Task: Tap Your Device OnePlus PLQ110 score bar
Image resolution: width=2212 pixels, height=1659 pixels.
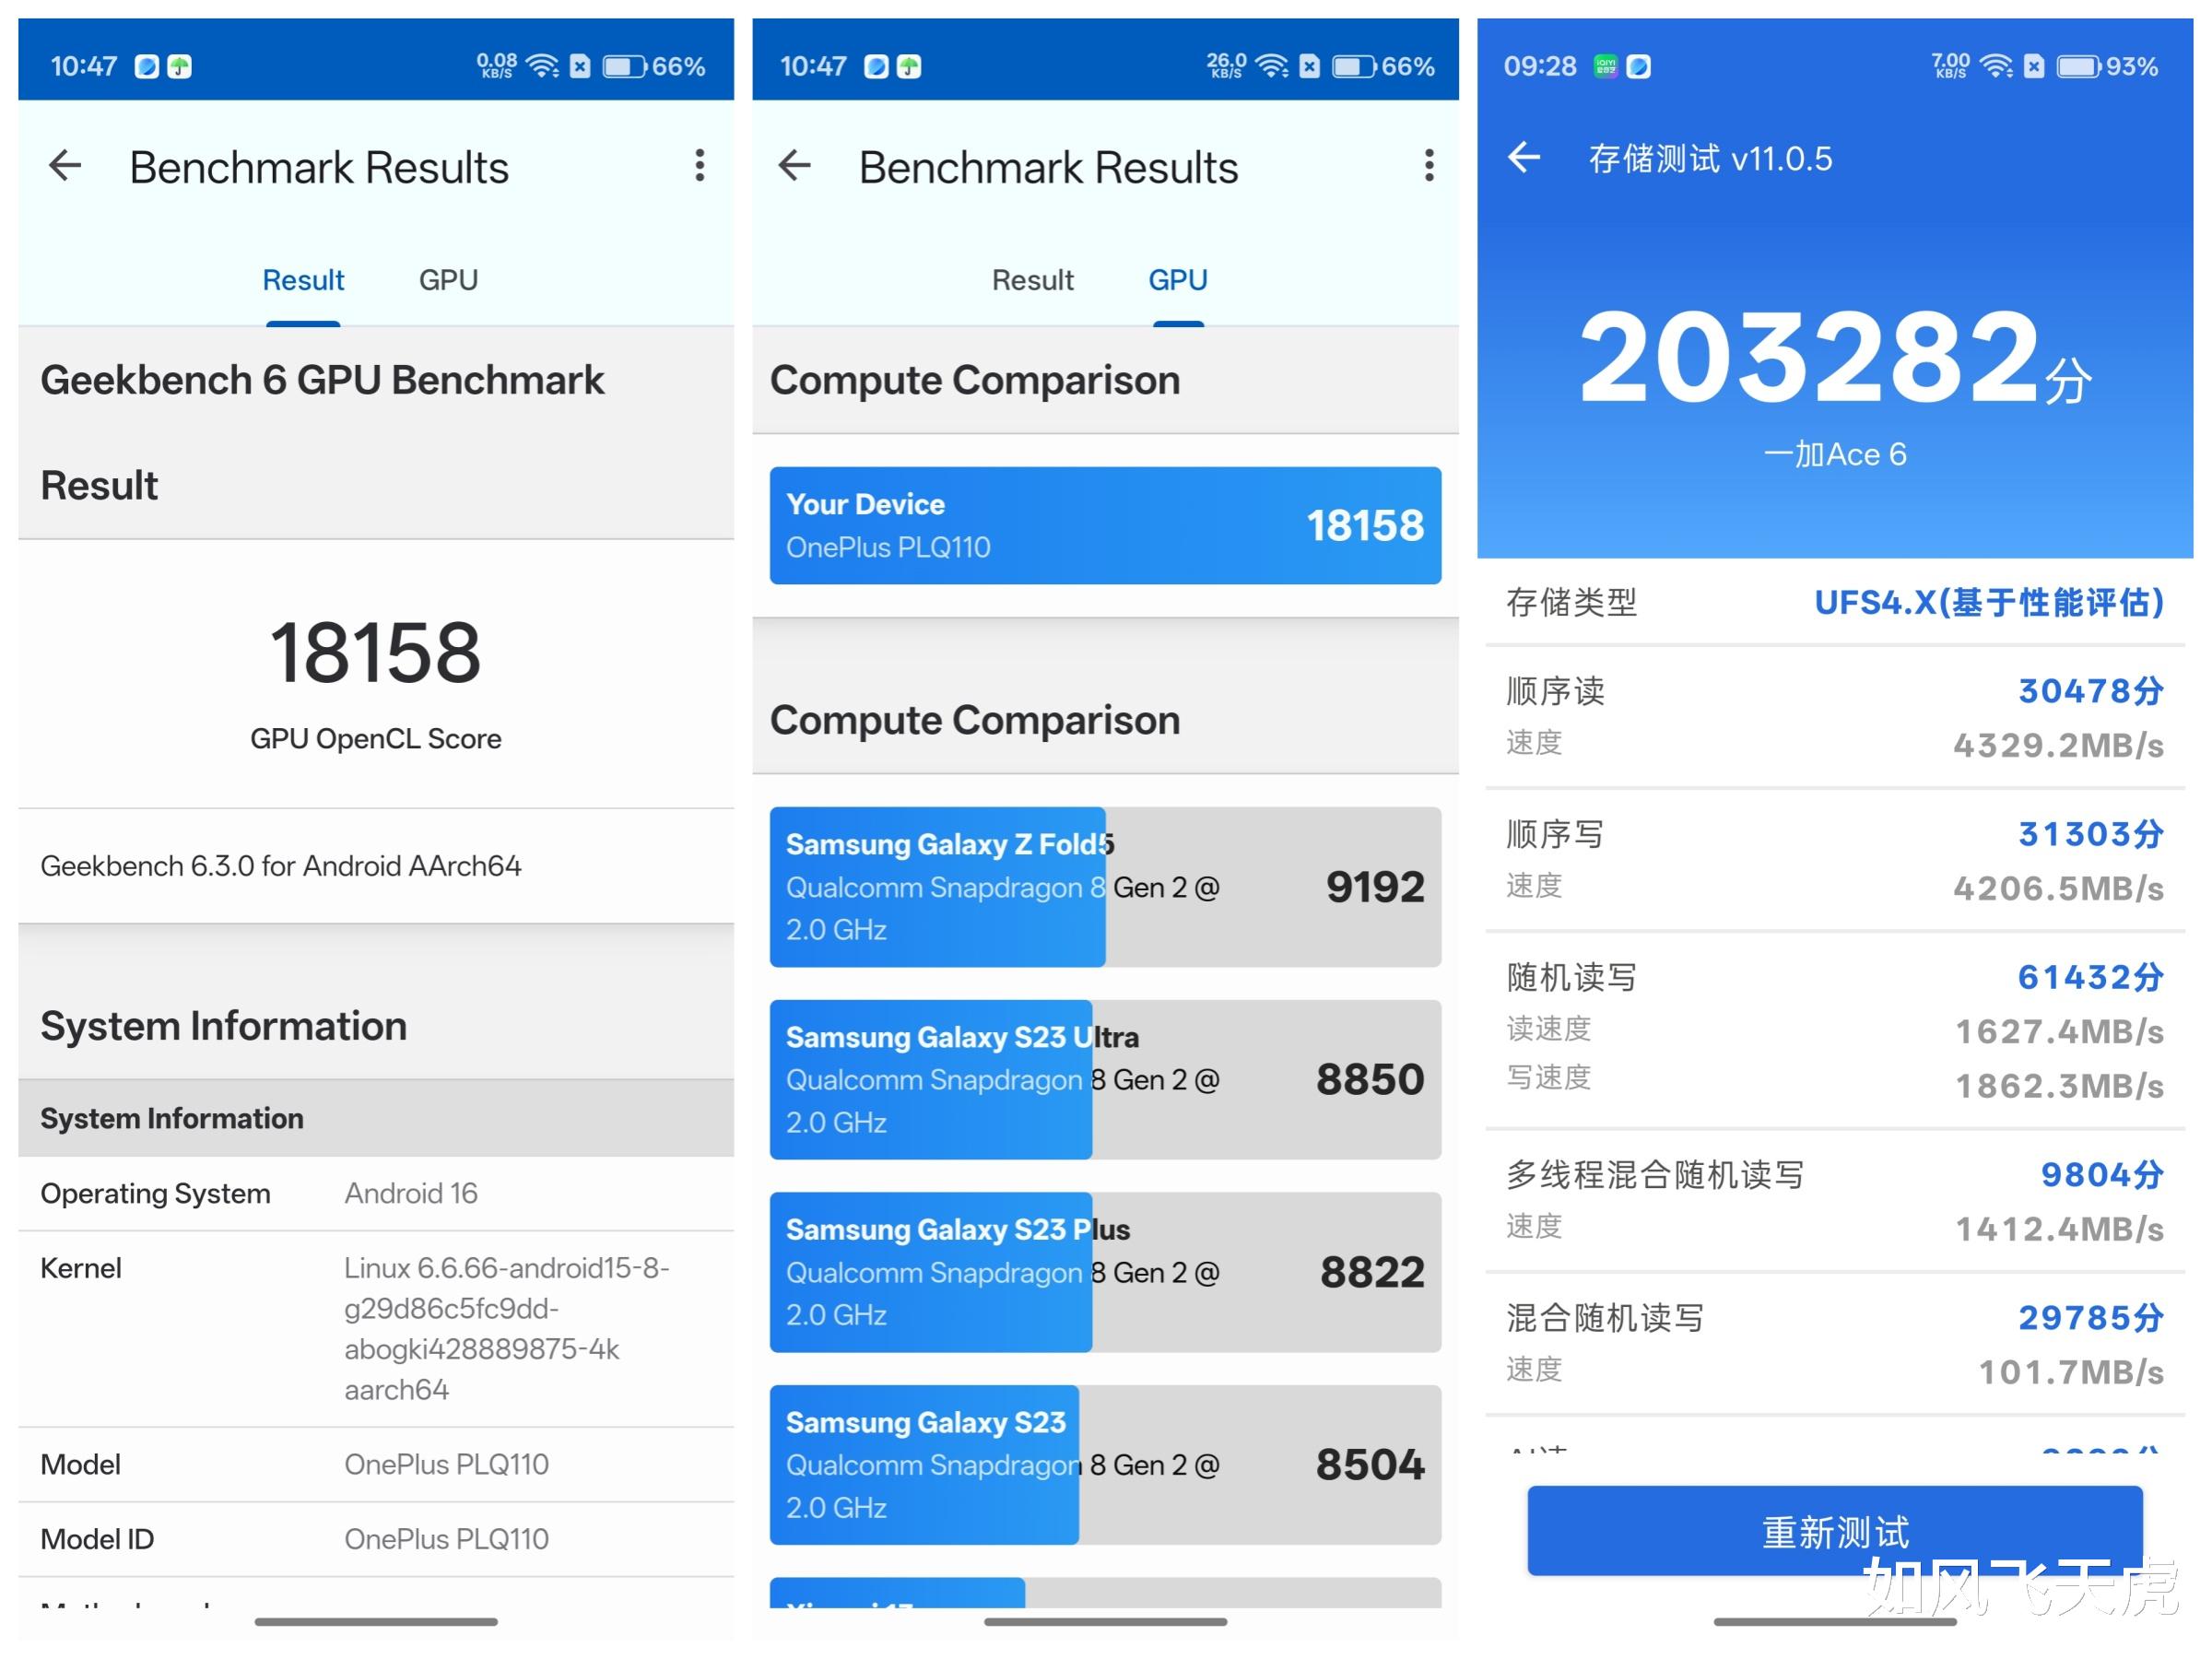Action: tap(1105, 526)
